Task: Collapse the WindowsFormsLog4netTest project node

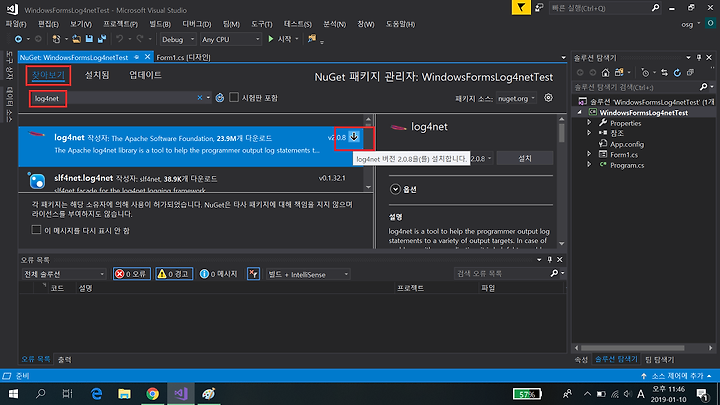Action: (579, 112)
